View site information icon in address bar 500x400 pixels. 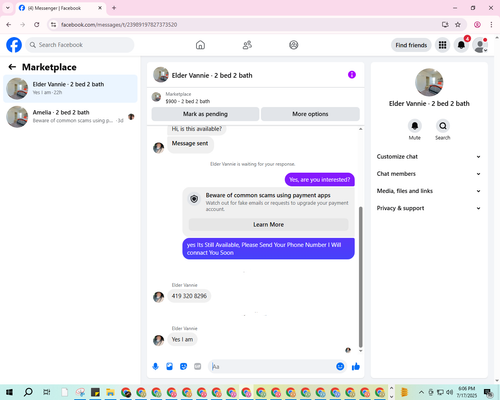[53, 24]
